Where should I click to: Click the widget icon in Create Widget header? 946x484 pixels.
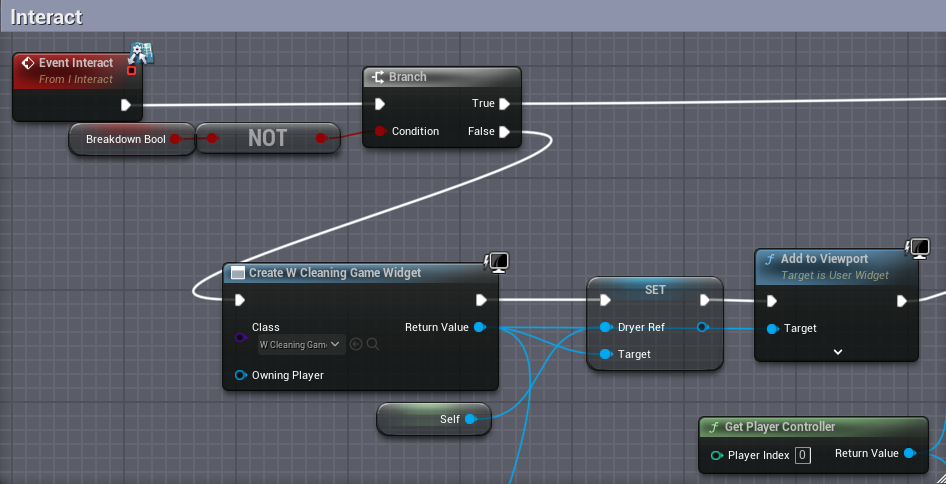point(238,273)
